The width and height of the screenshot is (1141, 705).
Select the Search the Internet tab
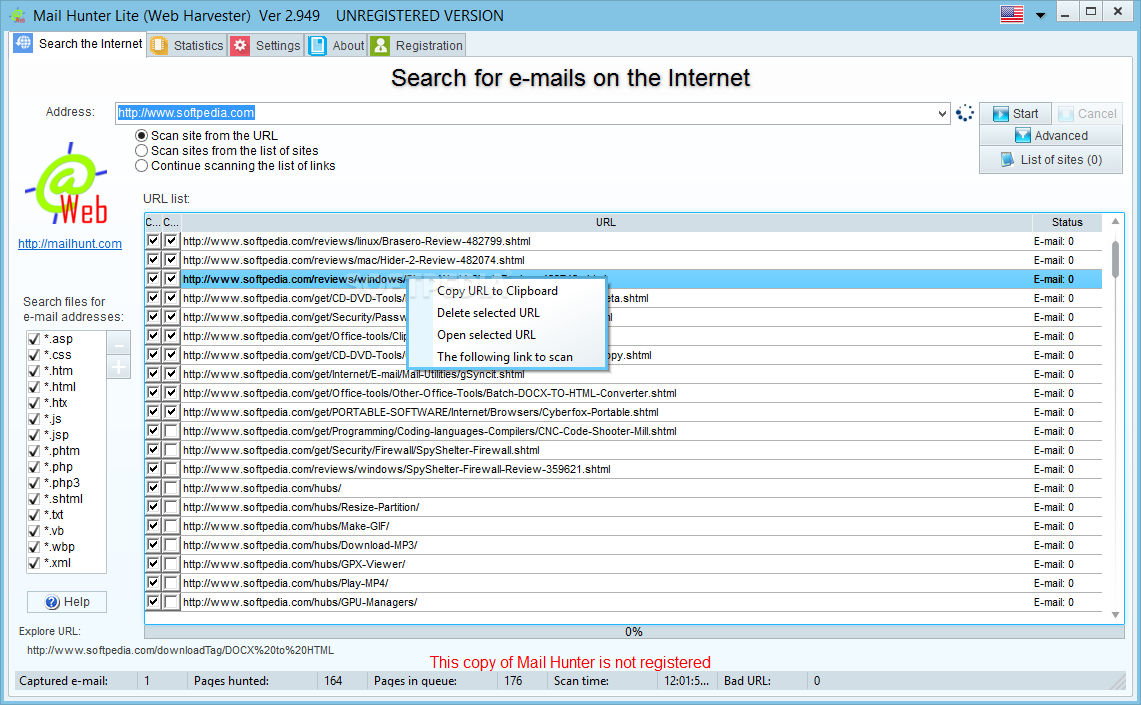(x=79, y=44)
